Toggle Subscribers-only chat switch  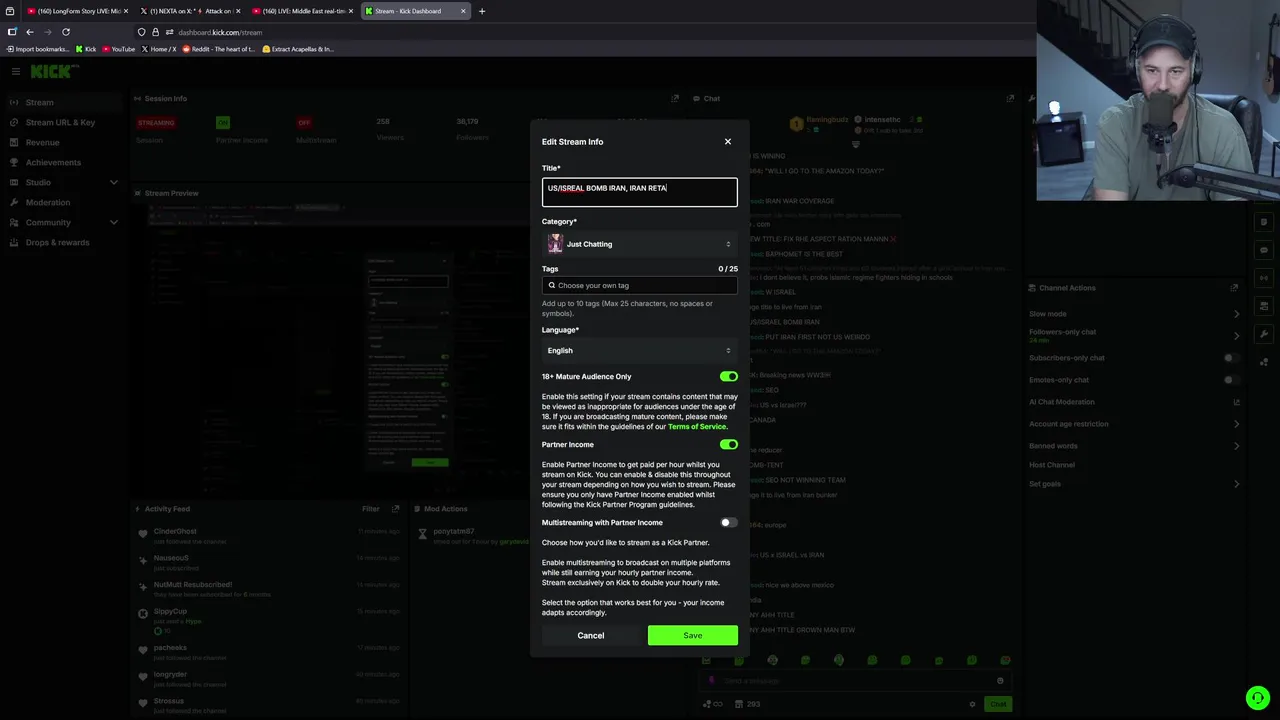click(1231, 358)
